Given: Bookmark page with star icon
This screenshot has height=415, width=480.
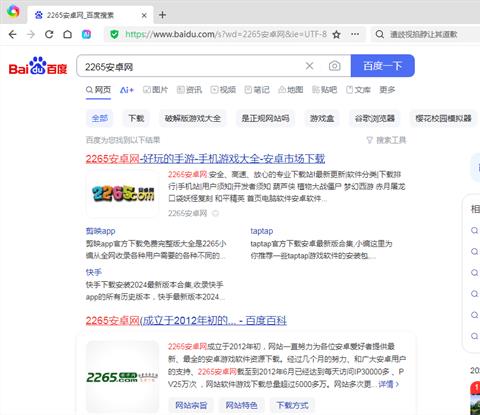Looking at the screenshot, I should tap(337, 34).
